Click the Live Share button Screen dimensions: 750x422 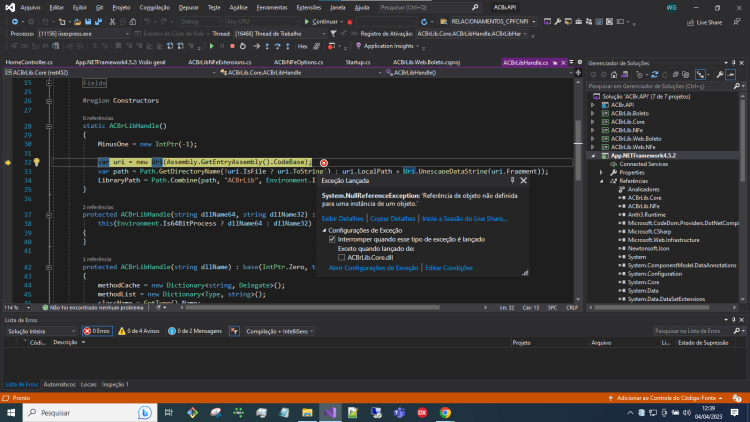coord(705,22)
